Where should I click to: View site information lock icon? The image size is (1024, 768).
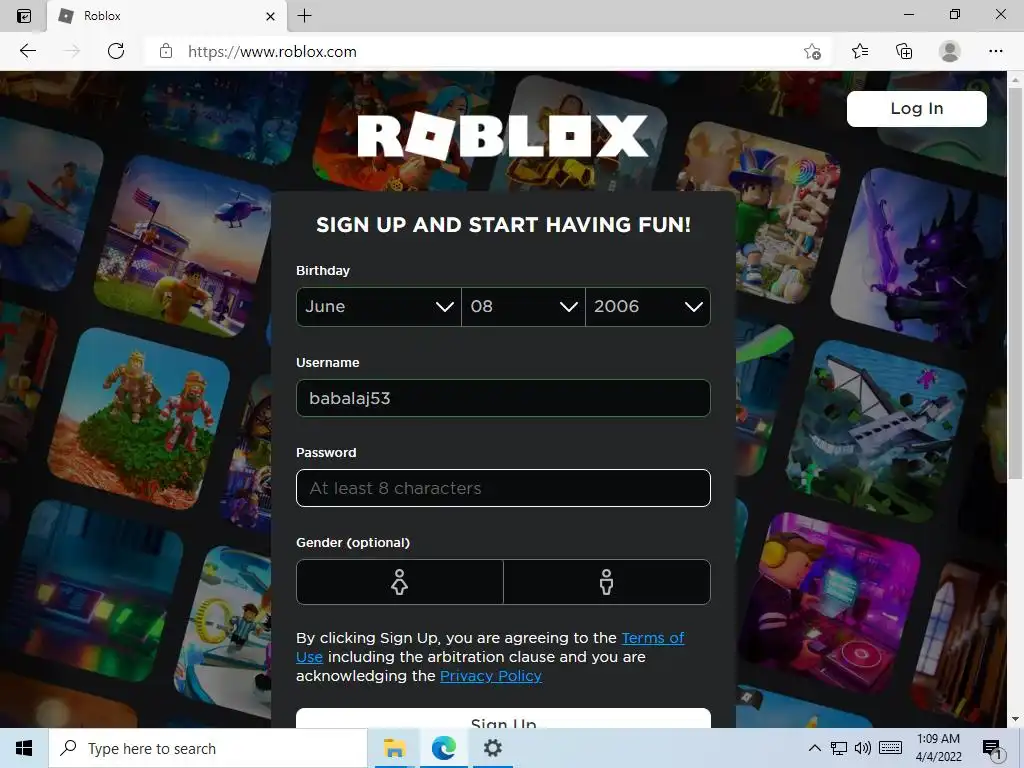(166, 51)
